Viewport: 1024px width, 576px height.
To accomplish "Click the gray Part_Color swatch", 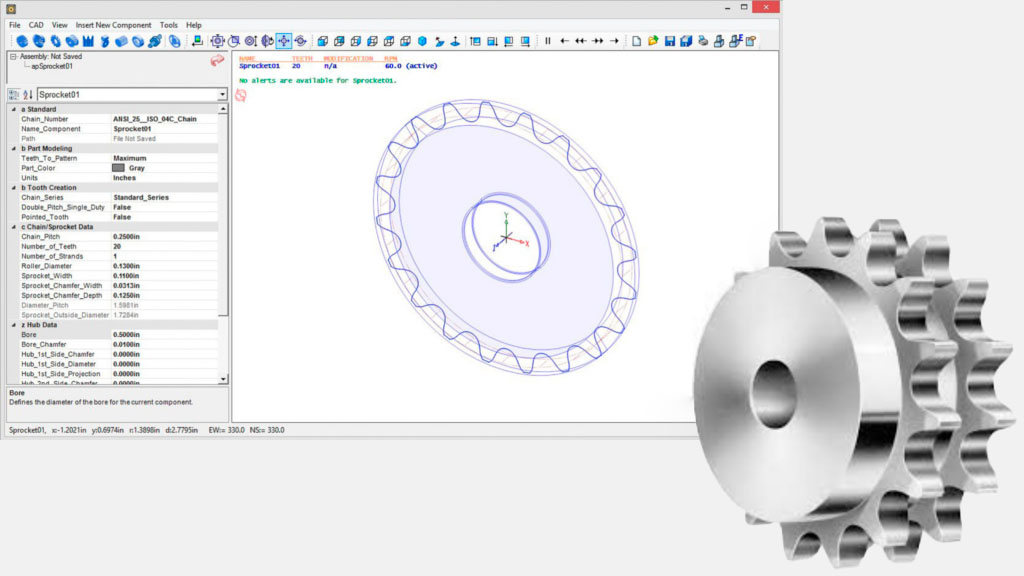I will coord(118,168).
